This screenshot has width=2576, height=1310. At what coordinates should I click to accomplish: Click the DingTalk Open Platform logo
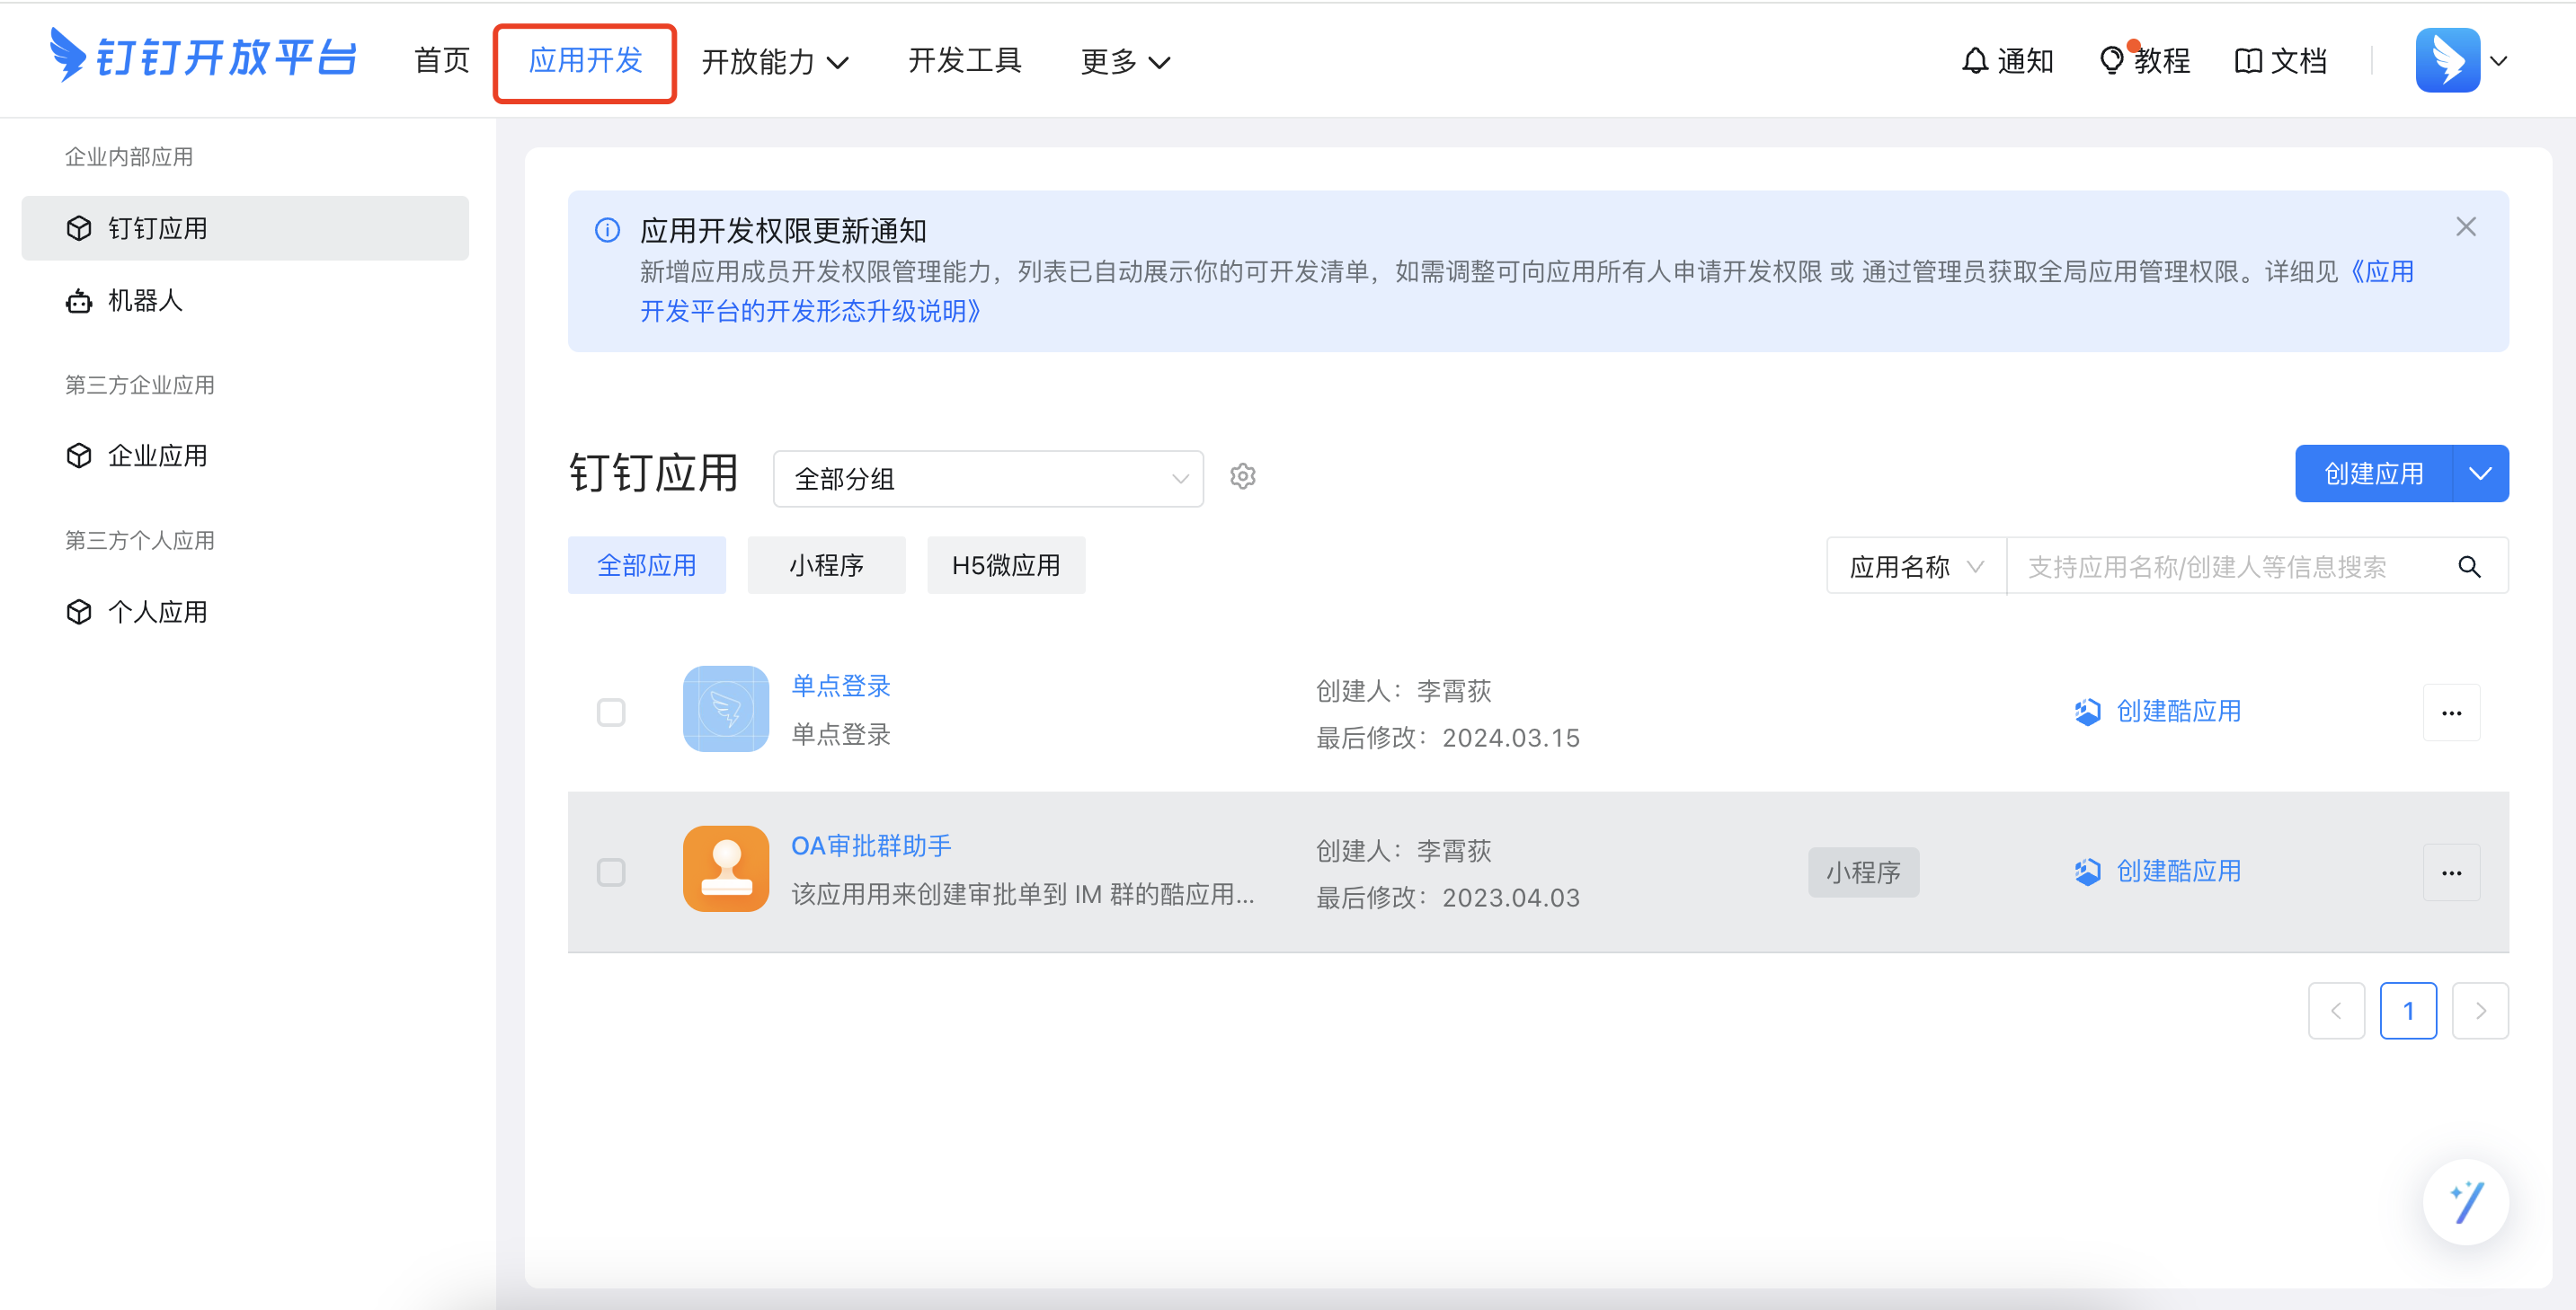pyautogui.click(x=204, y=57)
